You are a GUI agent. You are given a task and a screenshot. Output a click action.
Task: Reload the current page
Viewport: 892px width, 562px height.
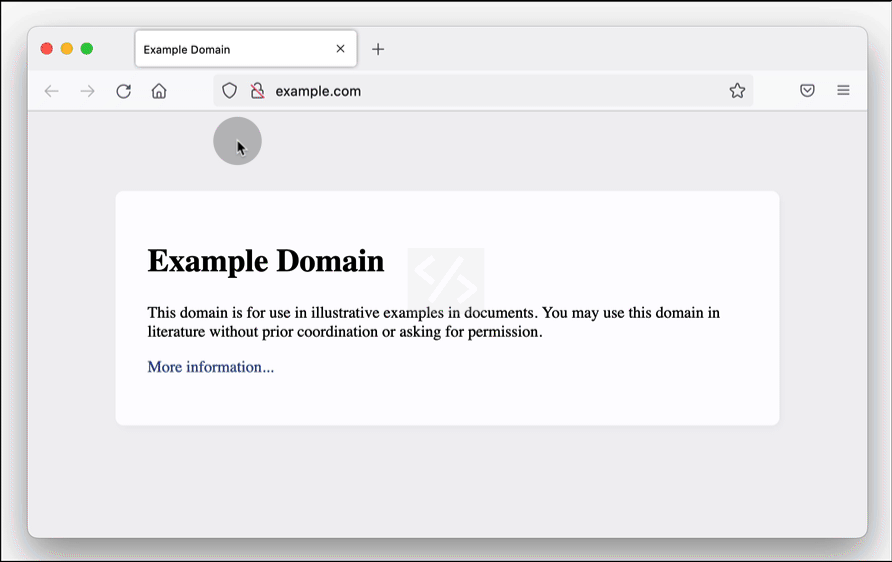[123, 91]
